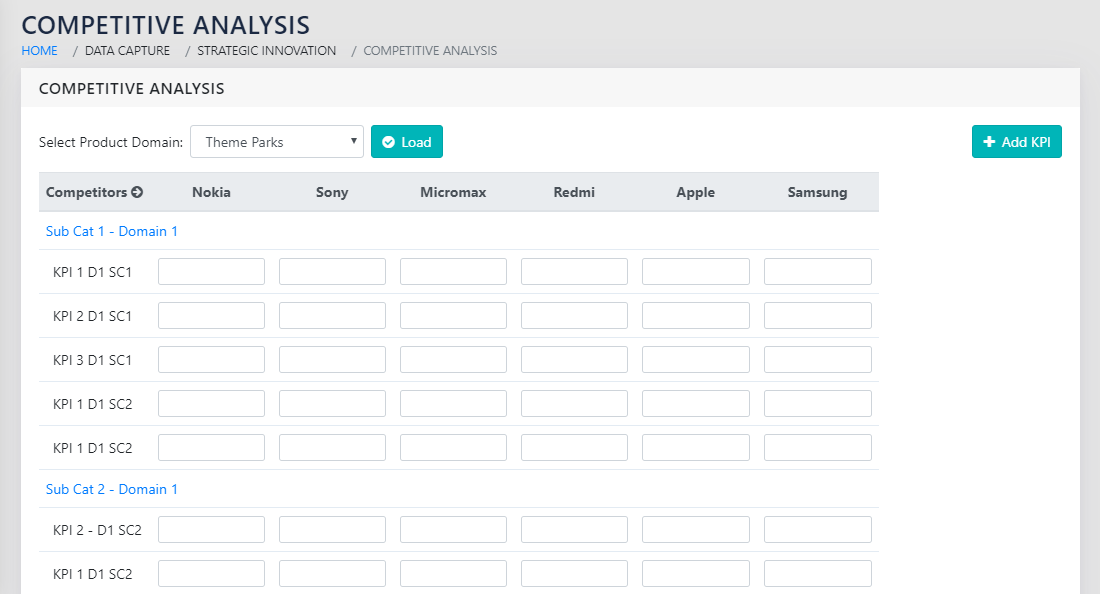Select Micromax field for KPI 3 D1 SC1
The width and height of the screenshot is (1100, 594).
[x=453, y=360]
